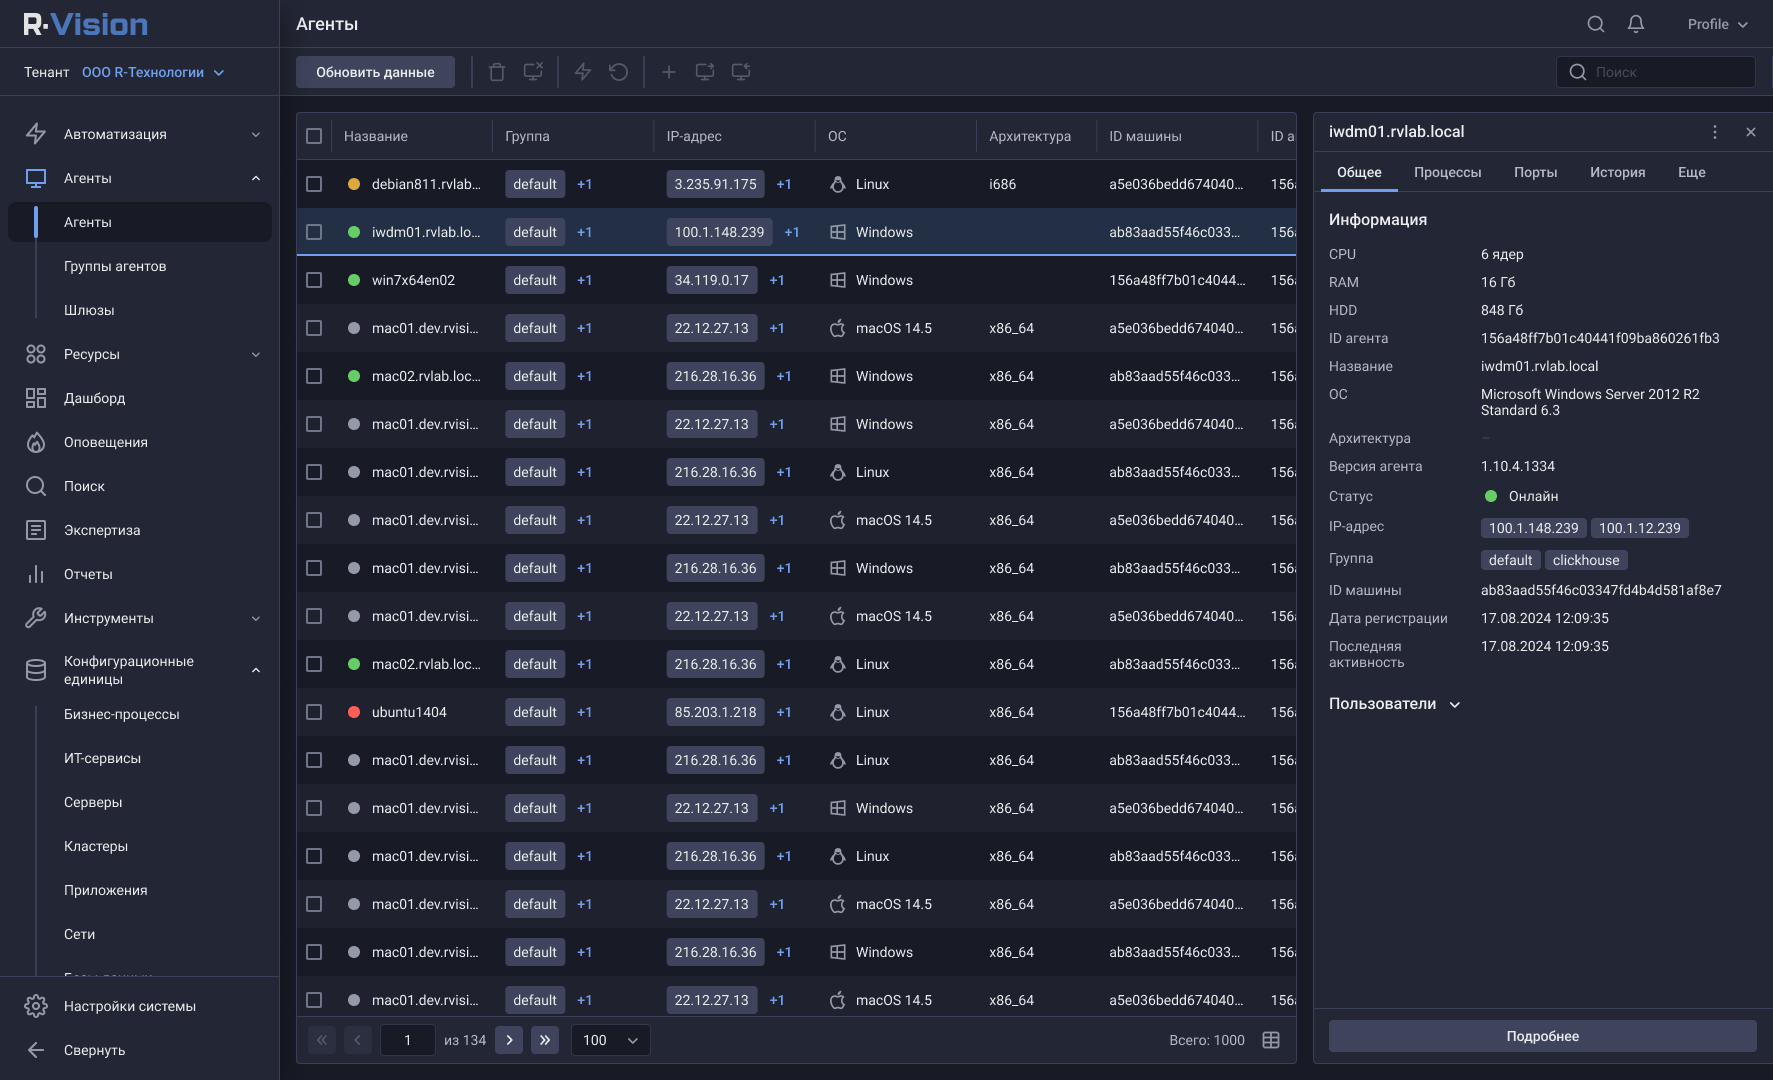
Task: Expand Пользователи section in details panel
Action: pos(1394,704)
